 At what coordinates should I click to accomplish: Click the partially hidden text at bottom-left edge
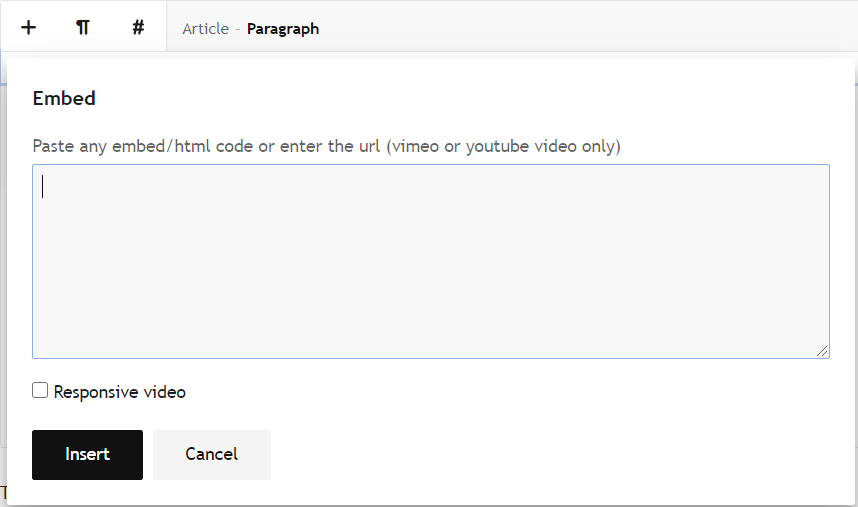point(3,494)
